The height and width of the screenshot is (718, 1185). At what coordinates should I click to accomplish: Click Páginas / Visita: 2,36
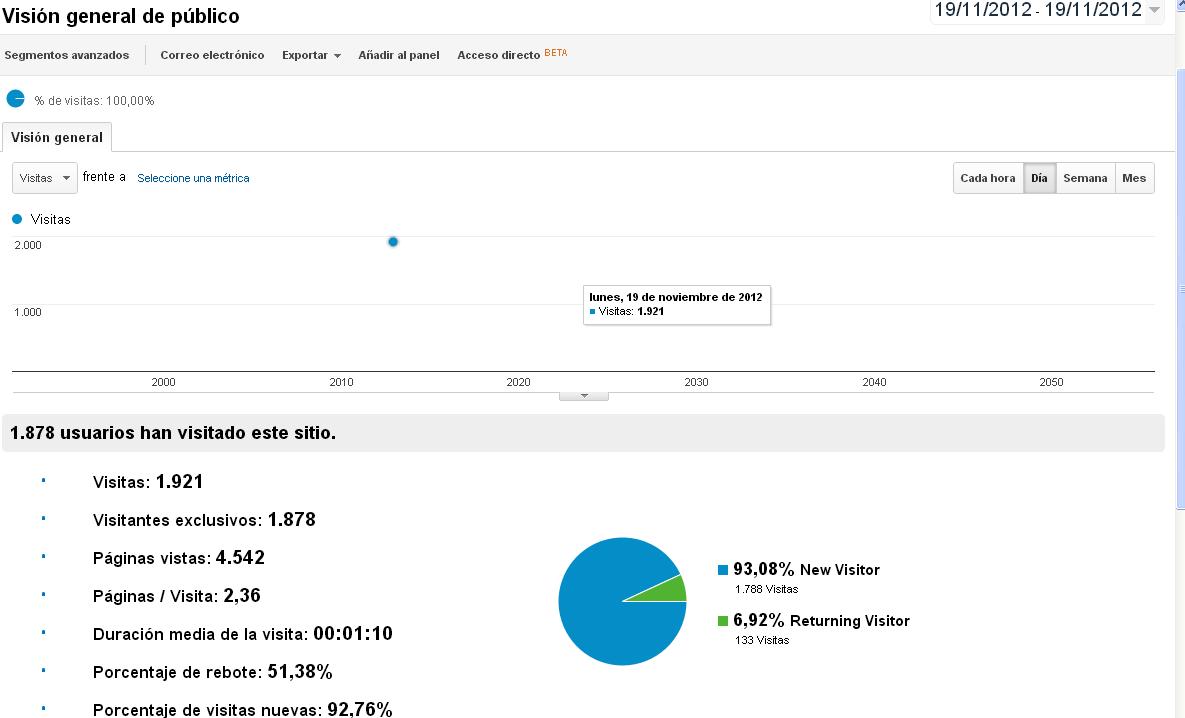tap(177, 596)
